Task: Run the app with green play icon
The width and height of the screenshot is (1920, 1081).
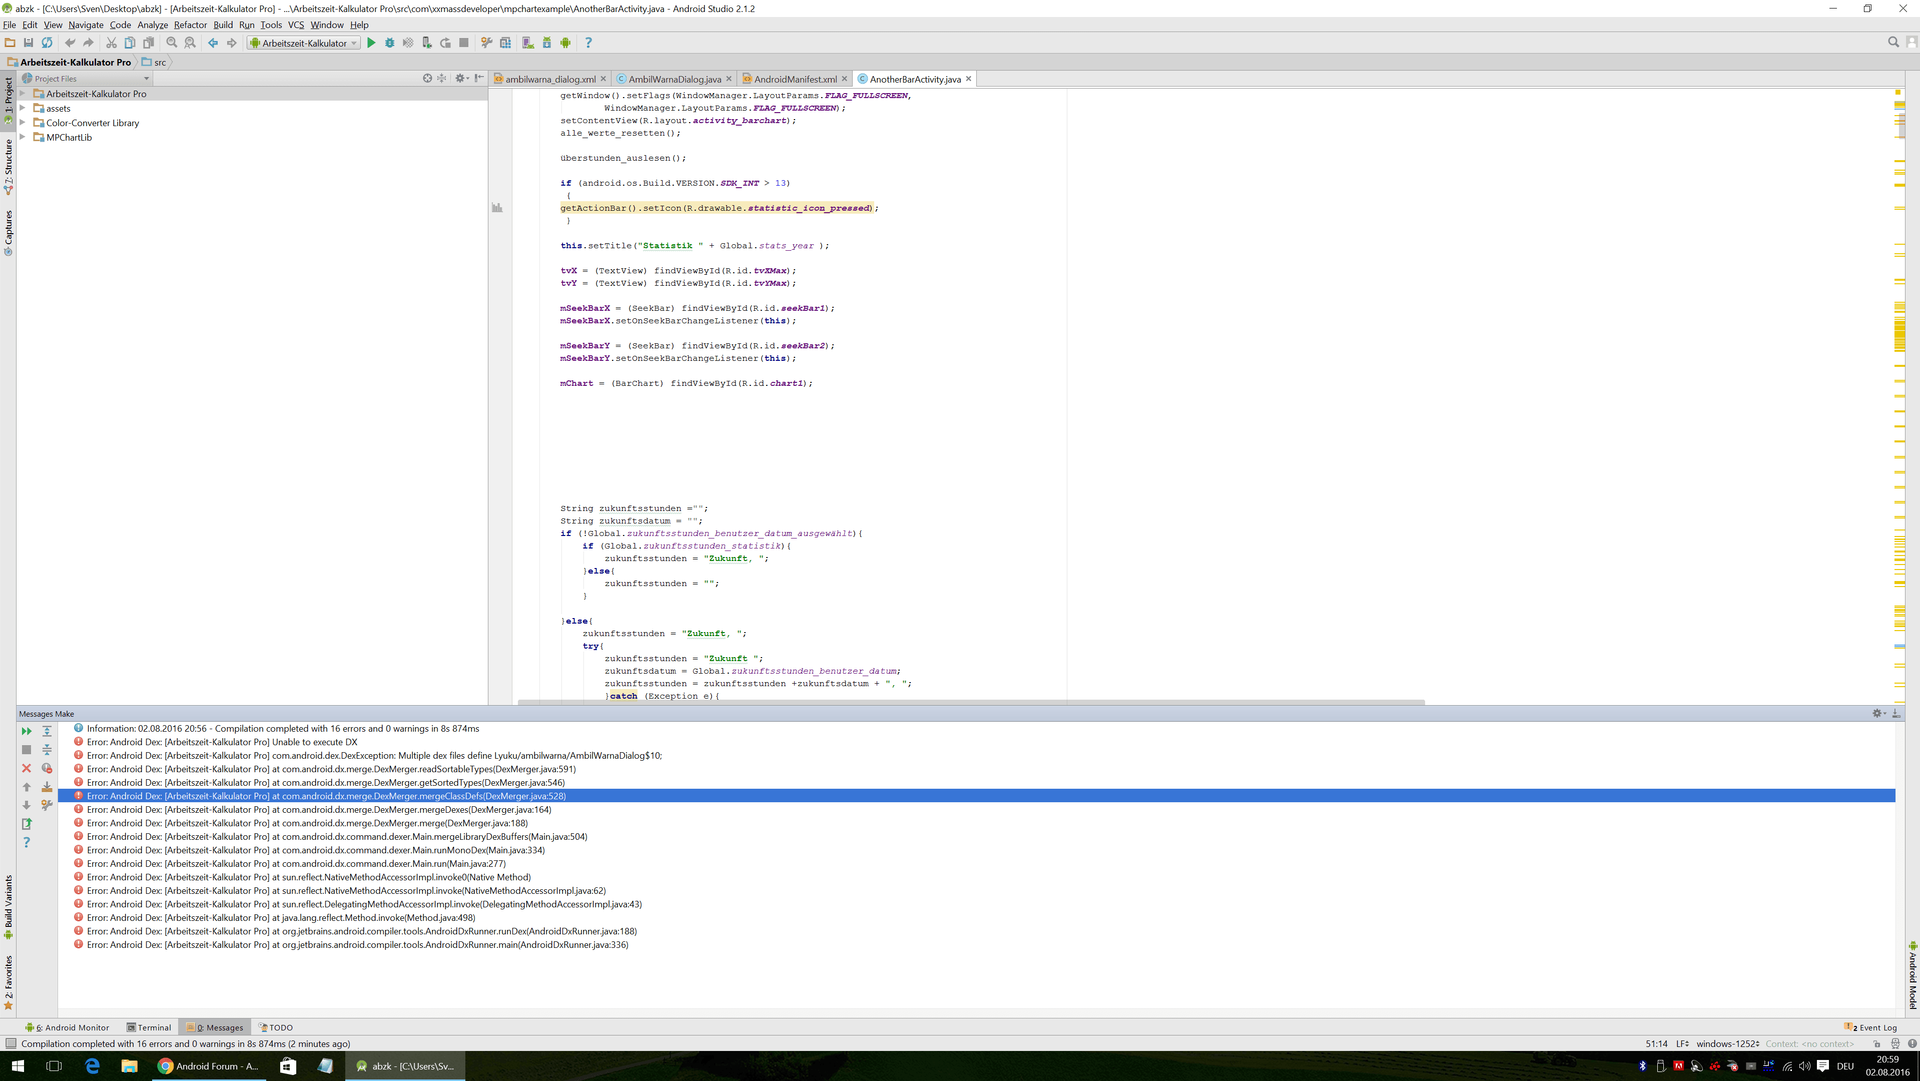Action: [x=371, y=43]
